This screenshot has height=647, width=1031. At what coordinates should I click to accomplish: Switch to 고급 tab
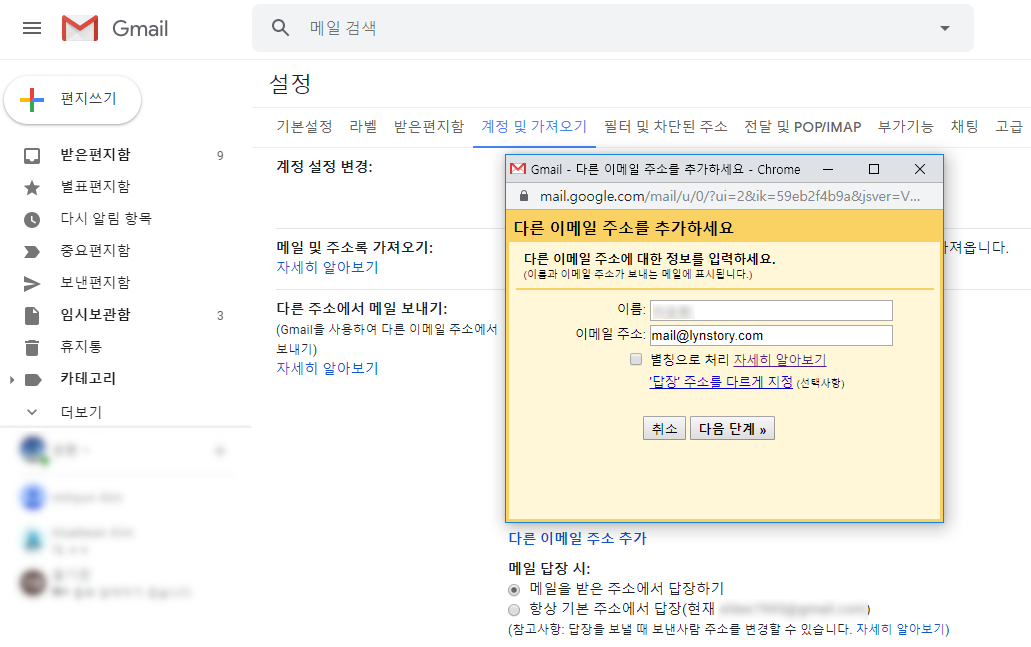click(1009, 126)
